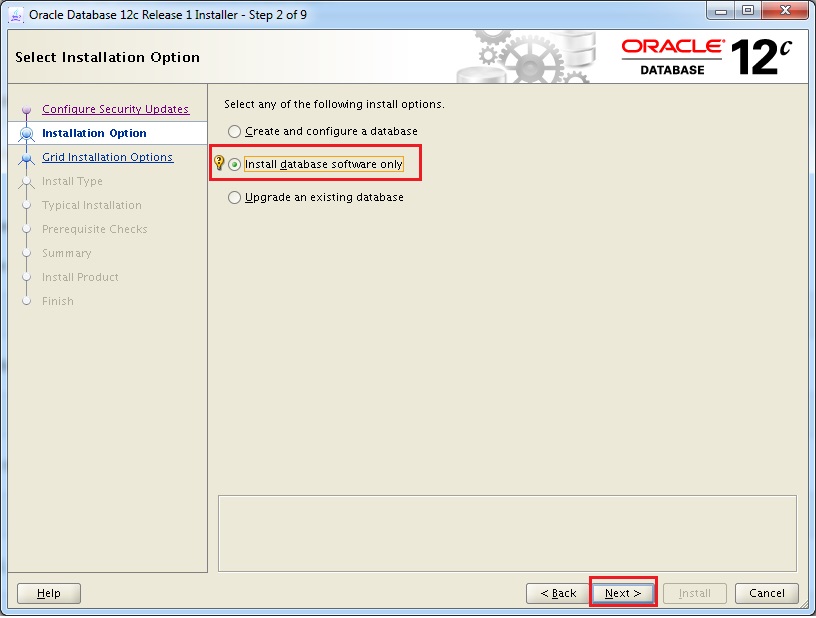Open the Configure Security Updates step link

click(x=115, y=109)
